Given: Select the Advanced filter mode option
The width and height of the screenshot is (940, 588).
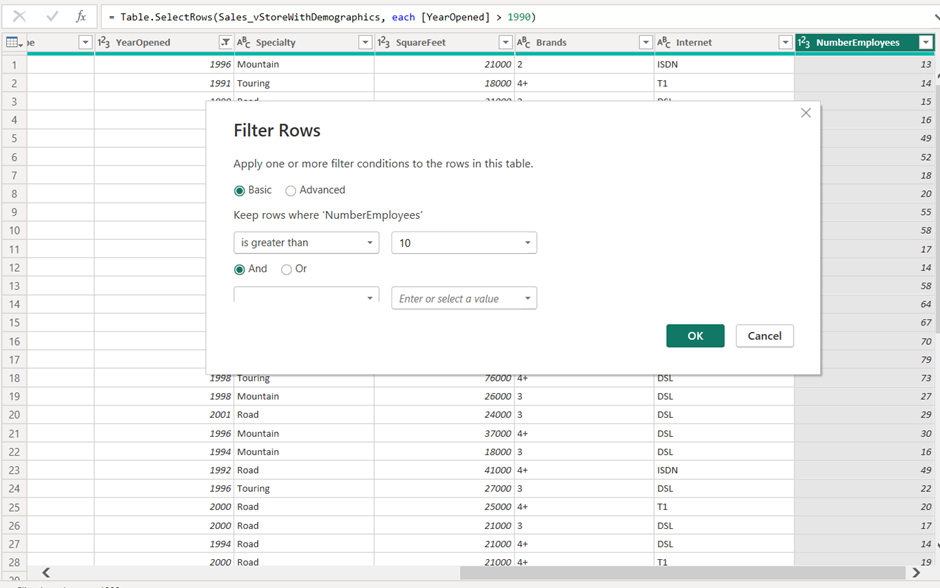Looking at the screenshot, I should pos(291,190).
